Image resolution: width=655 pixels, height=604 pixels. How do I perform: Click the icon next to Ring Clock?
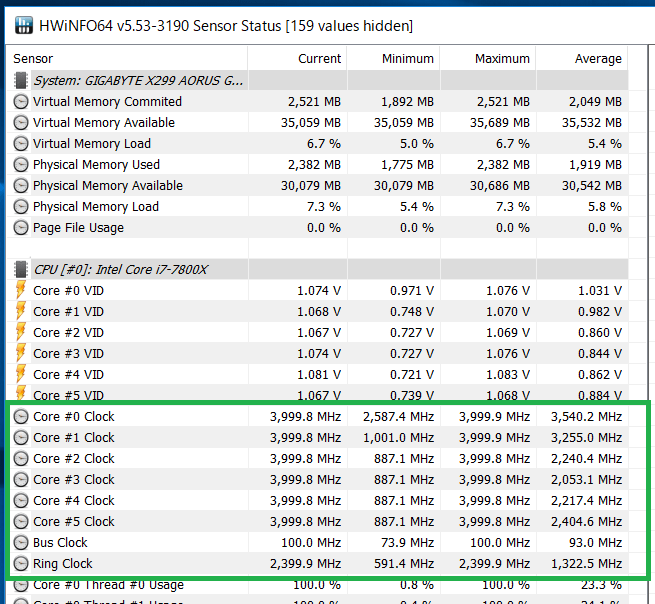coord(21,563)
